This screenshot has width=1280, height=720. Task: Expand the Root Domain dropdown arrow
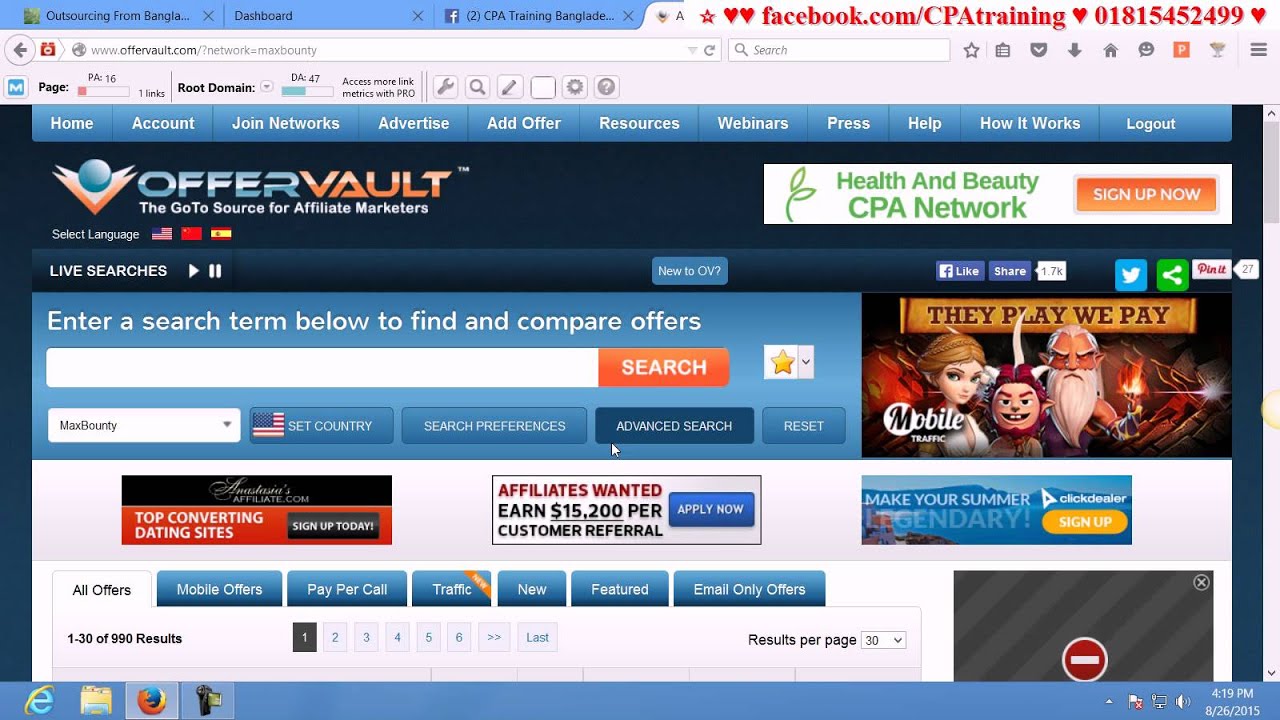coord(267,87)
